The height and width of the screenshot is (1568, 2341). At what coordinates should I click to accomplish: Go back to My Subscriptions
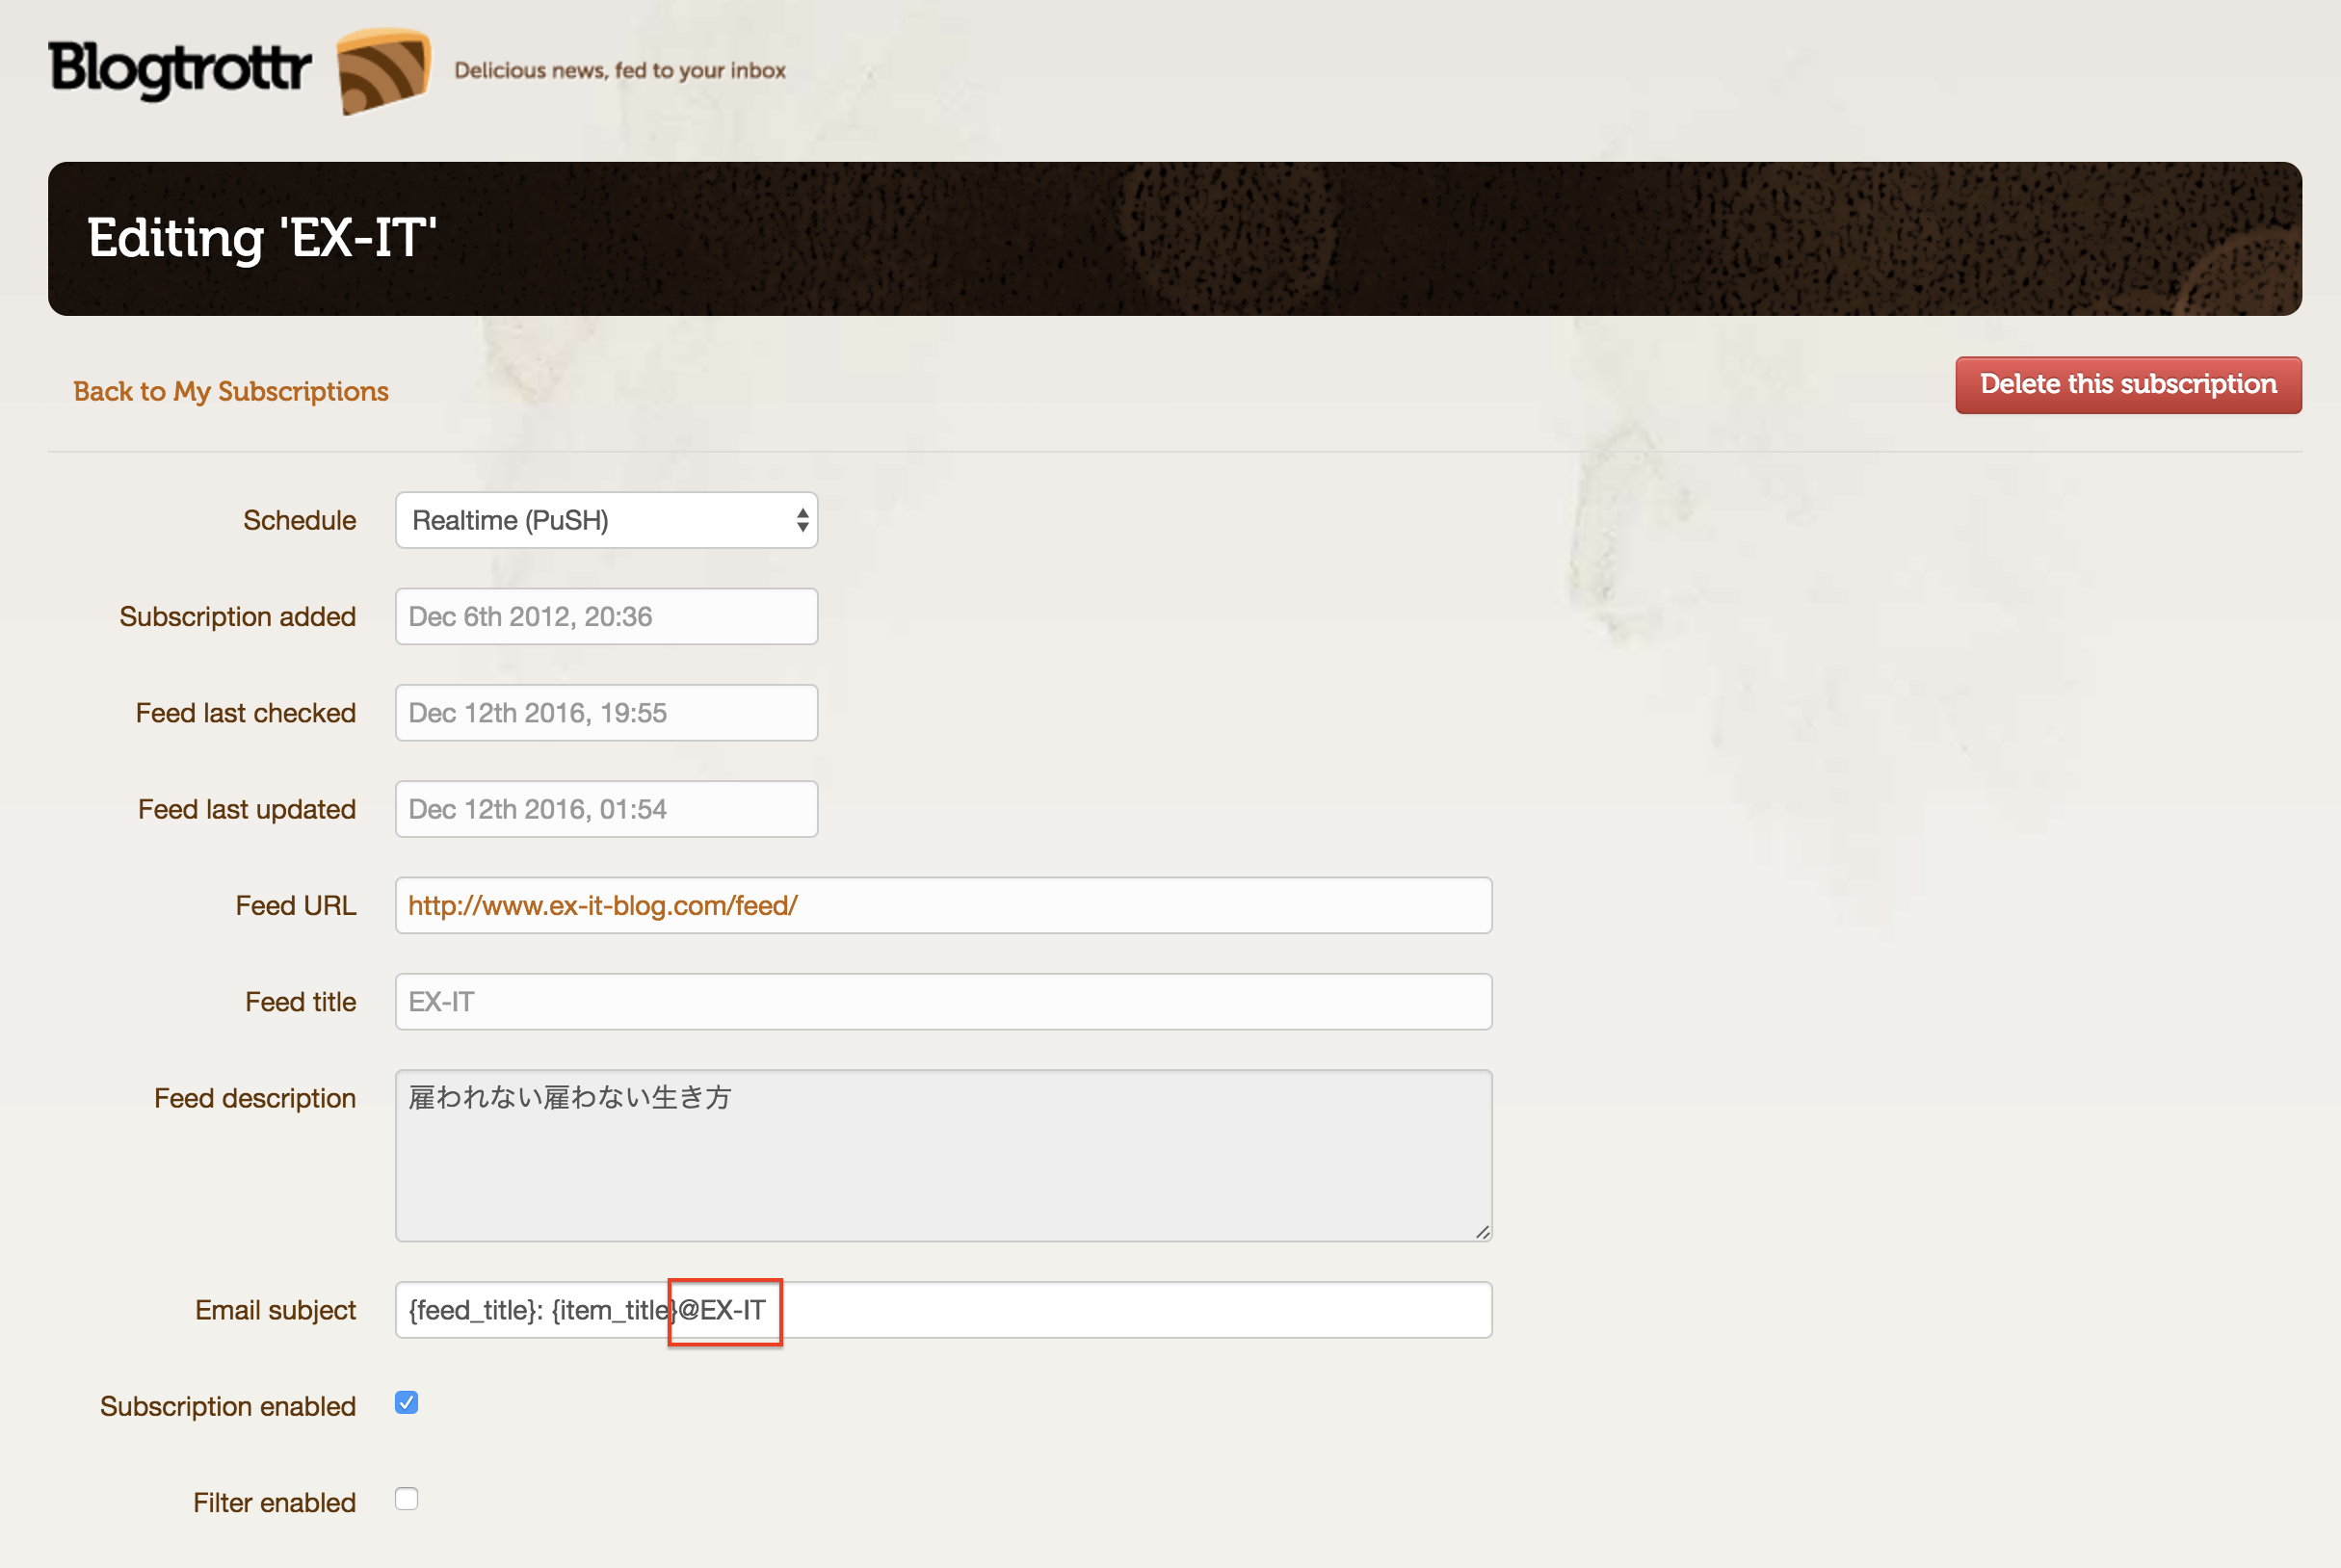tap(231, 391)
